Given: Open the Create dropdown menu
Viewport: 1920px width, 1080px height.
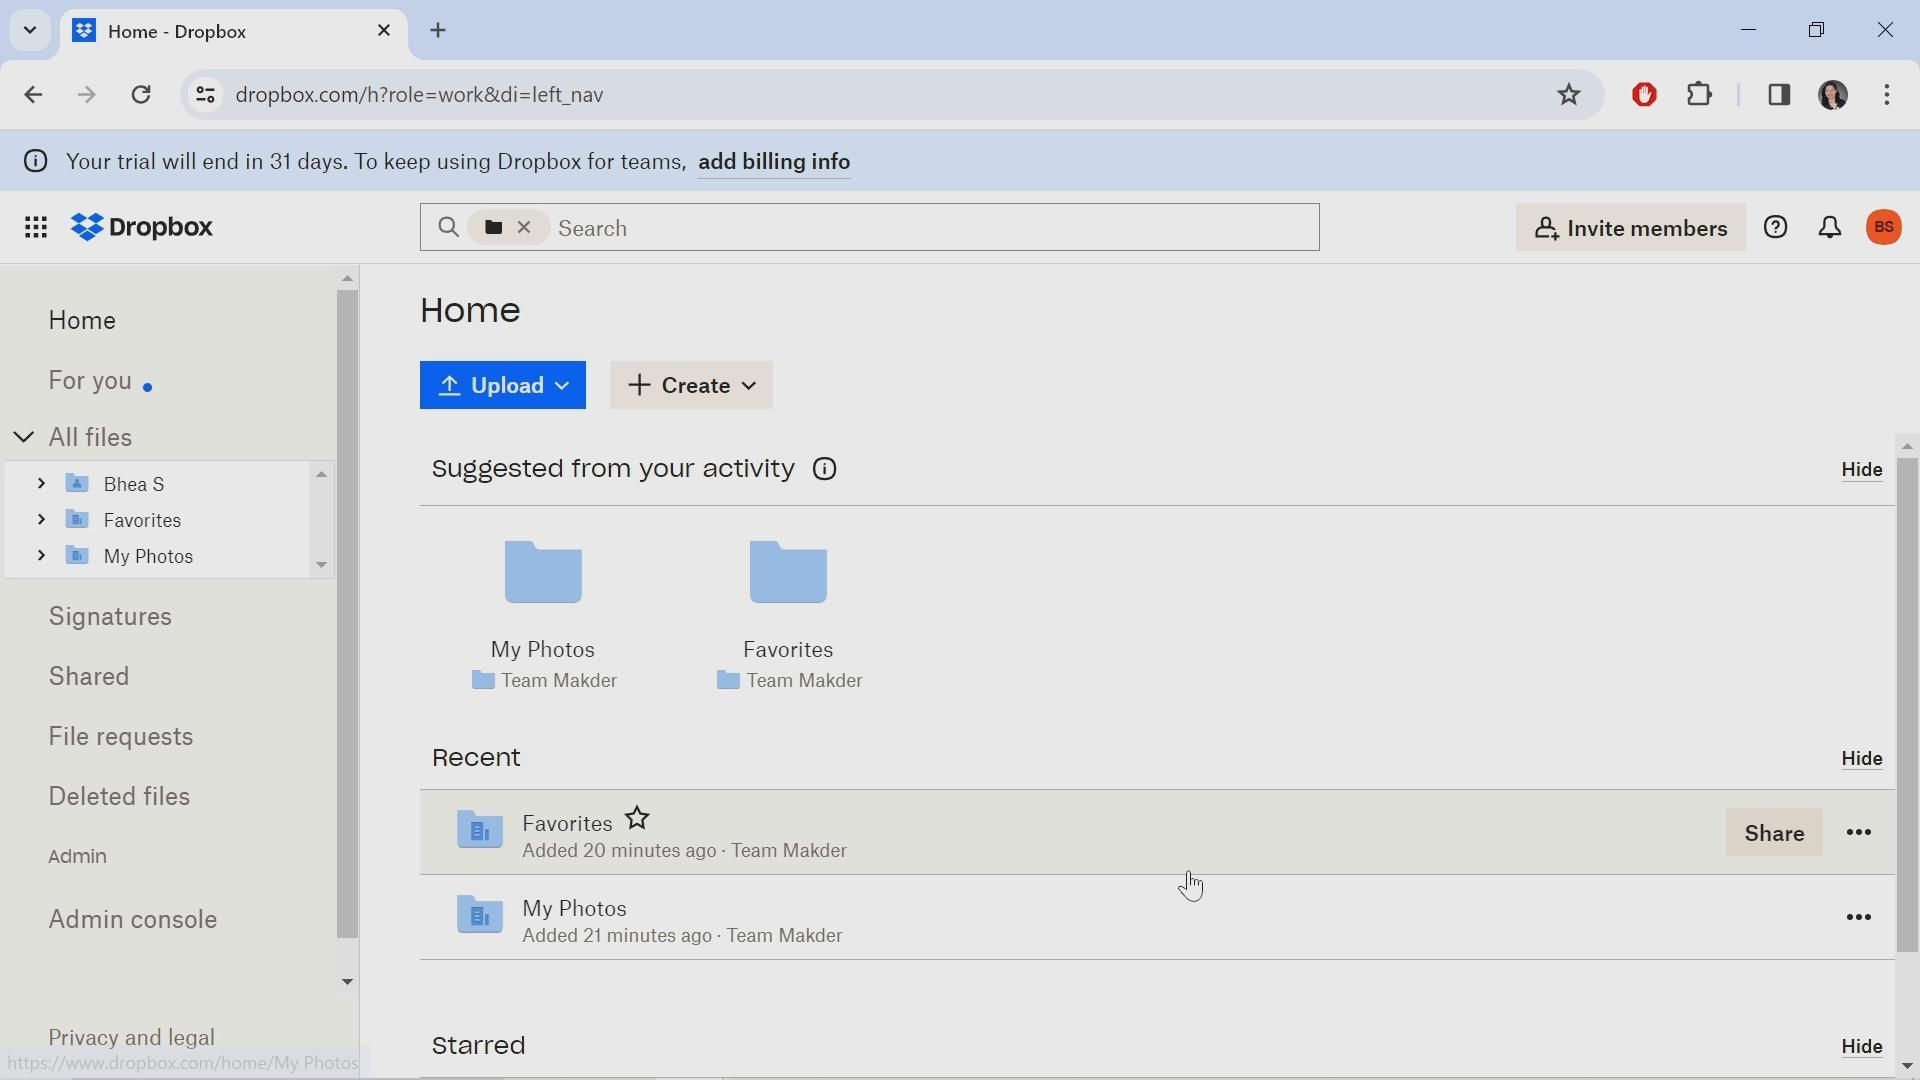Looking at the screenshot, I should 691,386.
